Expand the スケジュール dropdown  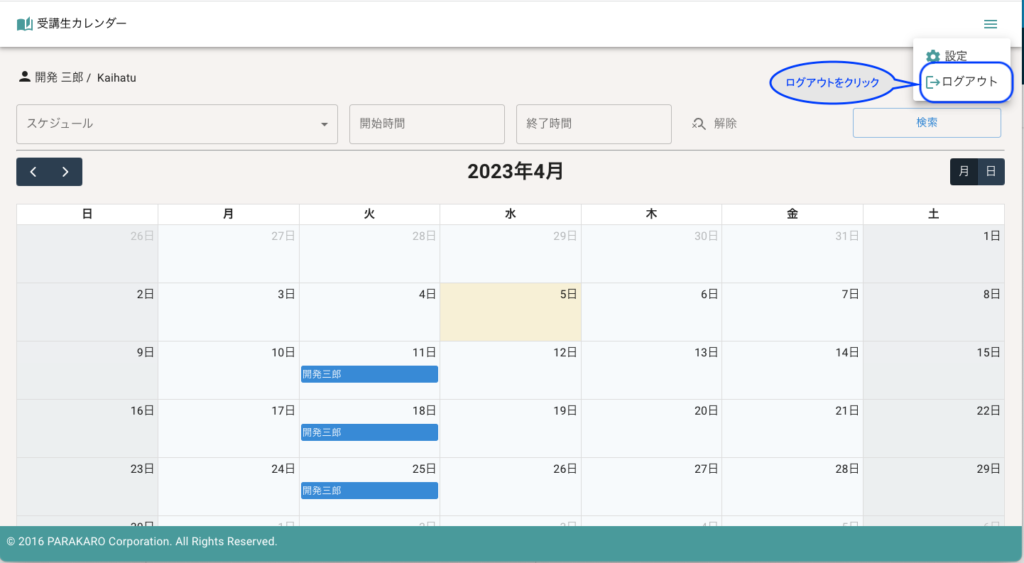click(x=177, y=124)
